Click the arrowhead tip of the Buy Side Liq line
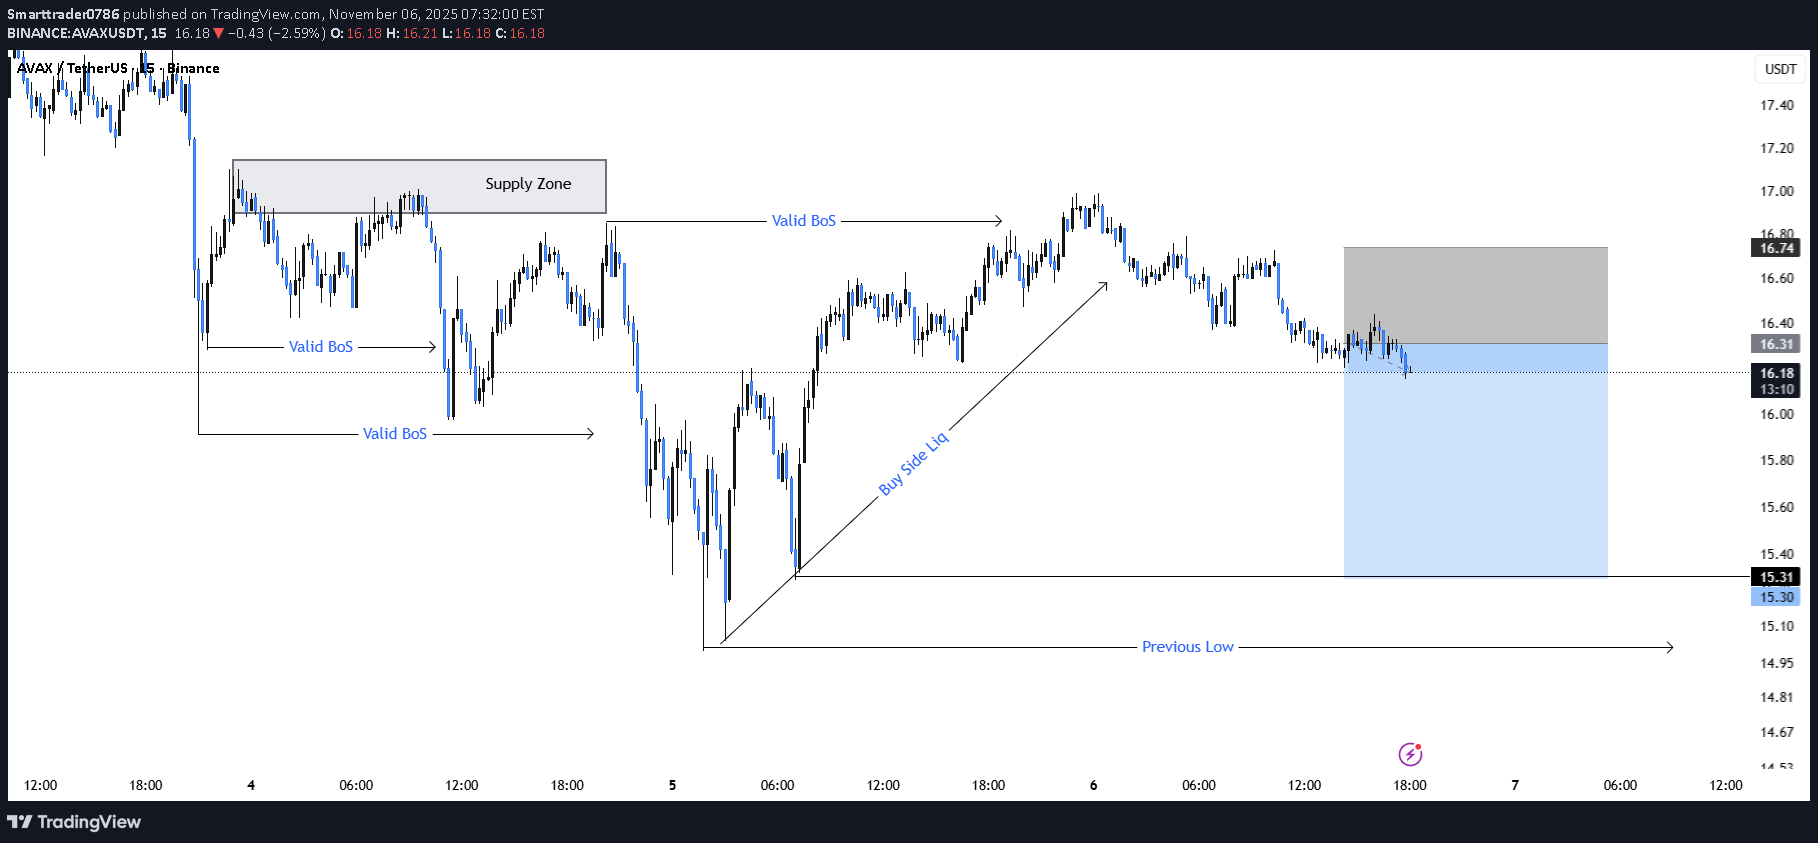 point(1105,284)
